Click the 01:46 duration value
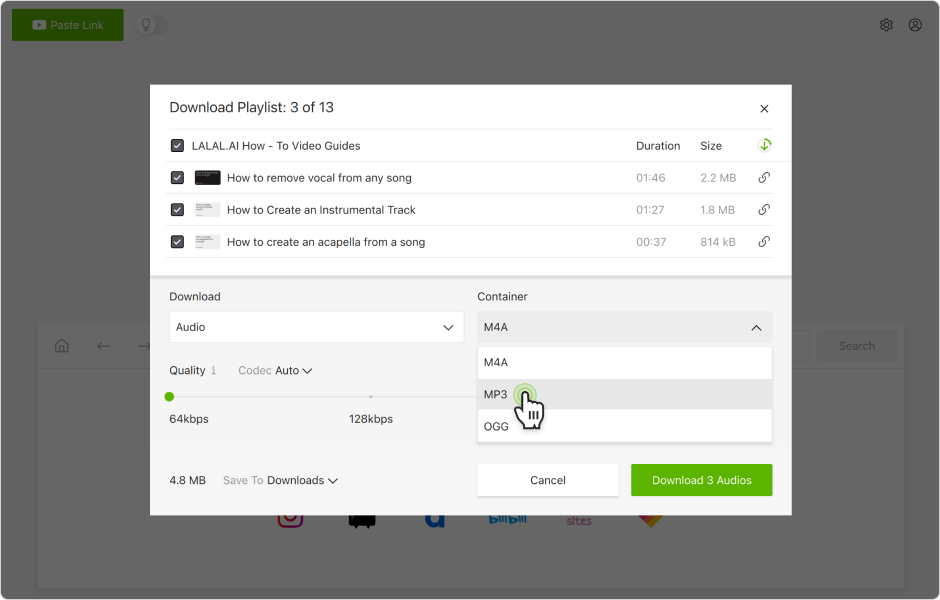 (x=650, y=177)
